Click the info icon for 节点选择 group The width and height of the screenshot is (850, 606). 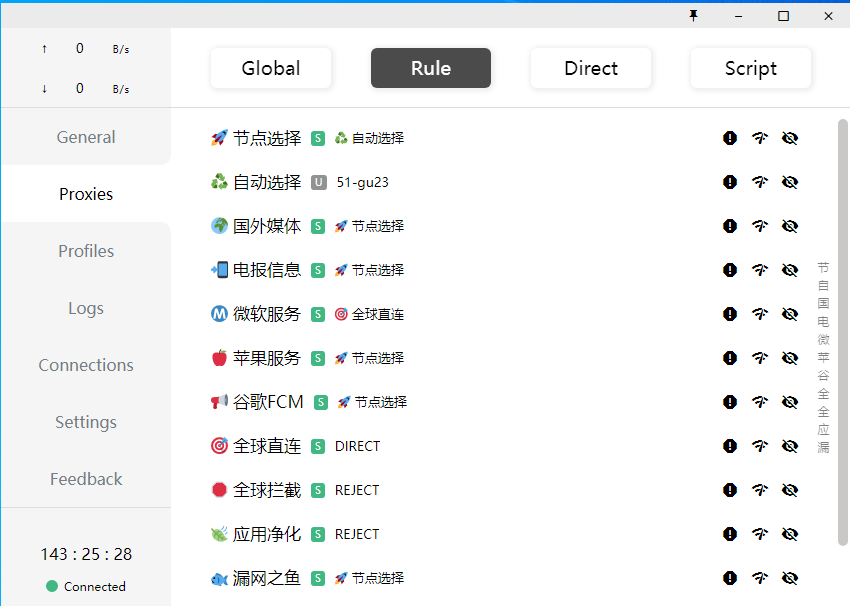730,138
